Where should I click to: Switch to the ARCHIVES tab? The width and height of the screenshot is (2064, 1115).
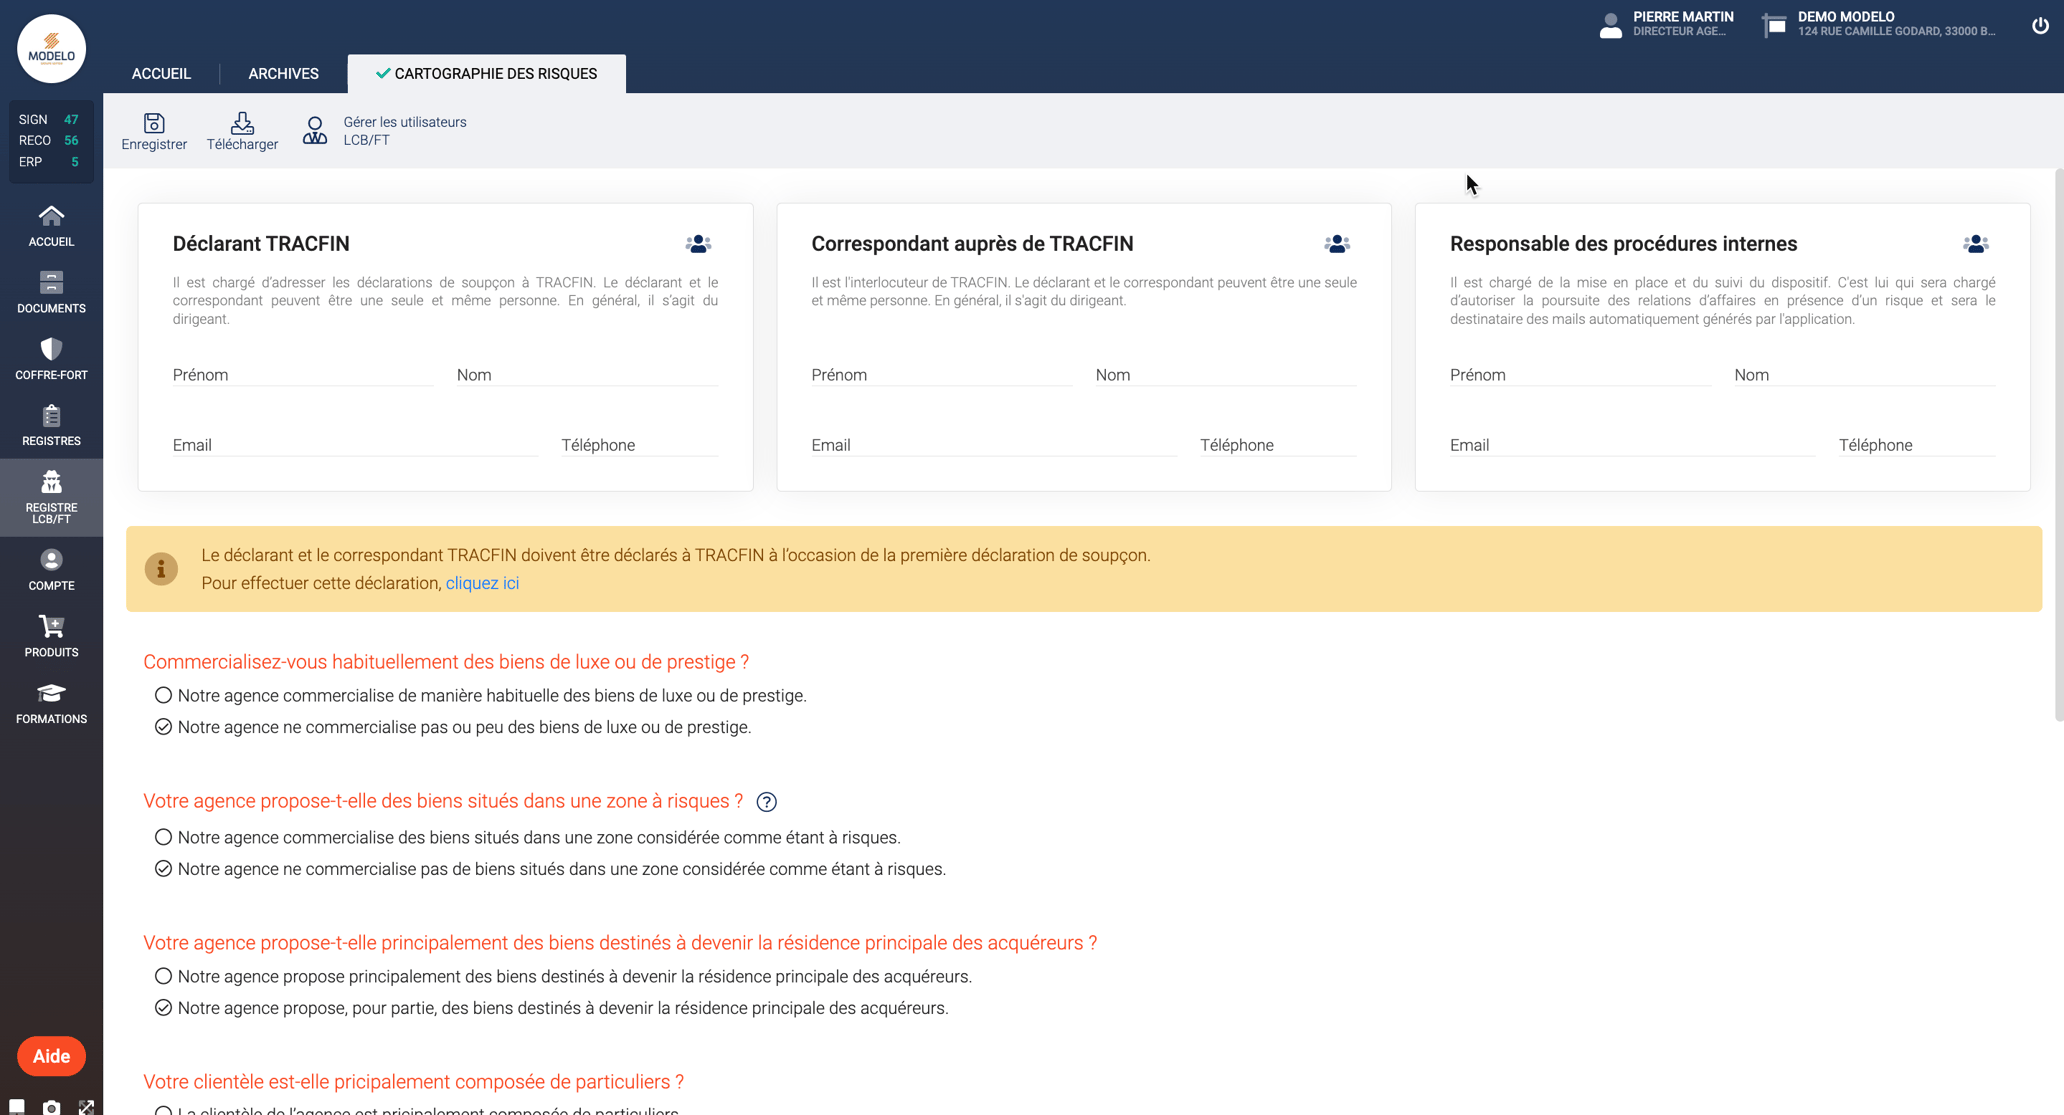coord(283,73)
